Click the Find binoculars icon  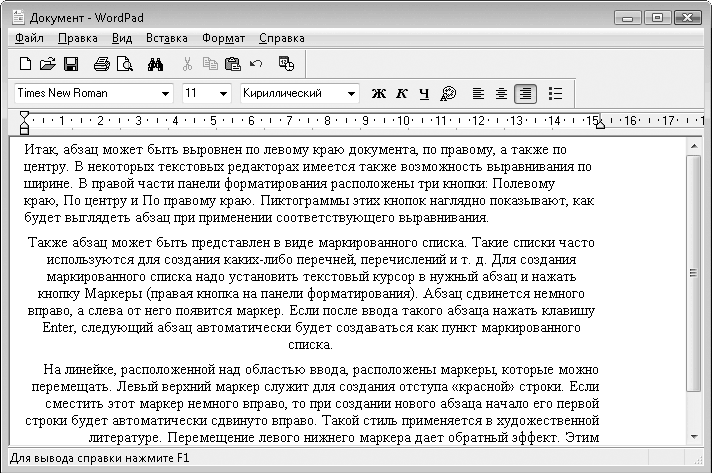(155, 64)
